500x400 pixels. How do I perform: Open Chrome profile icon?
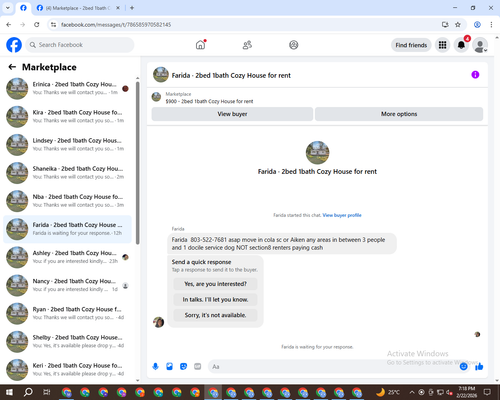477,24
